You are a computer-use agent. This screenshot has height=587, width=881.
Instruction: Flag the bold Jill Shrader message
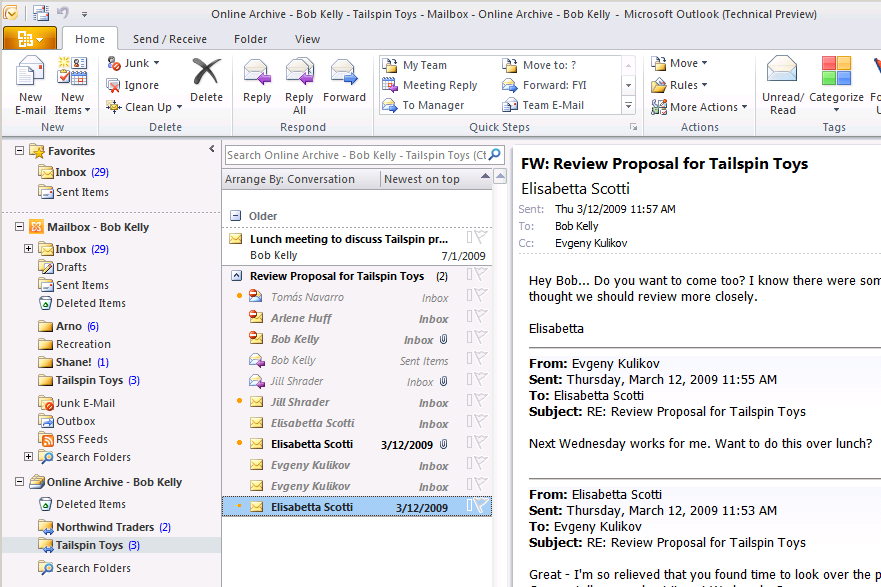click(481, 400)
